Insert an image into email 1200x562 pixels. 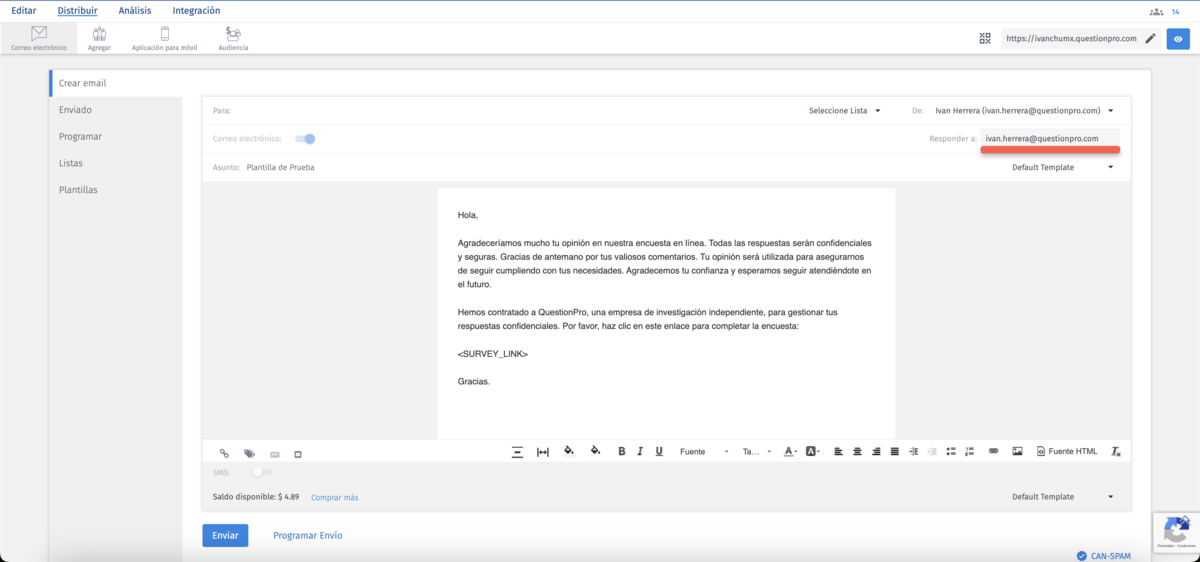coord(1017,452)
